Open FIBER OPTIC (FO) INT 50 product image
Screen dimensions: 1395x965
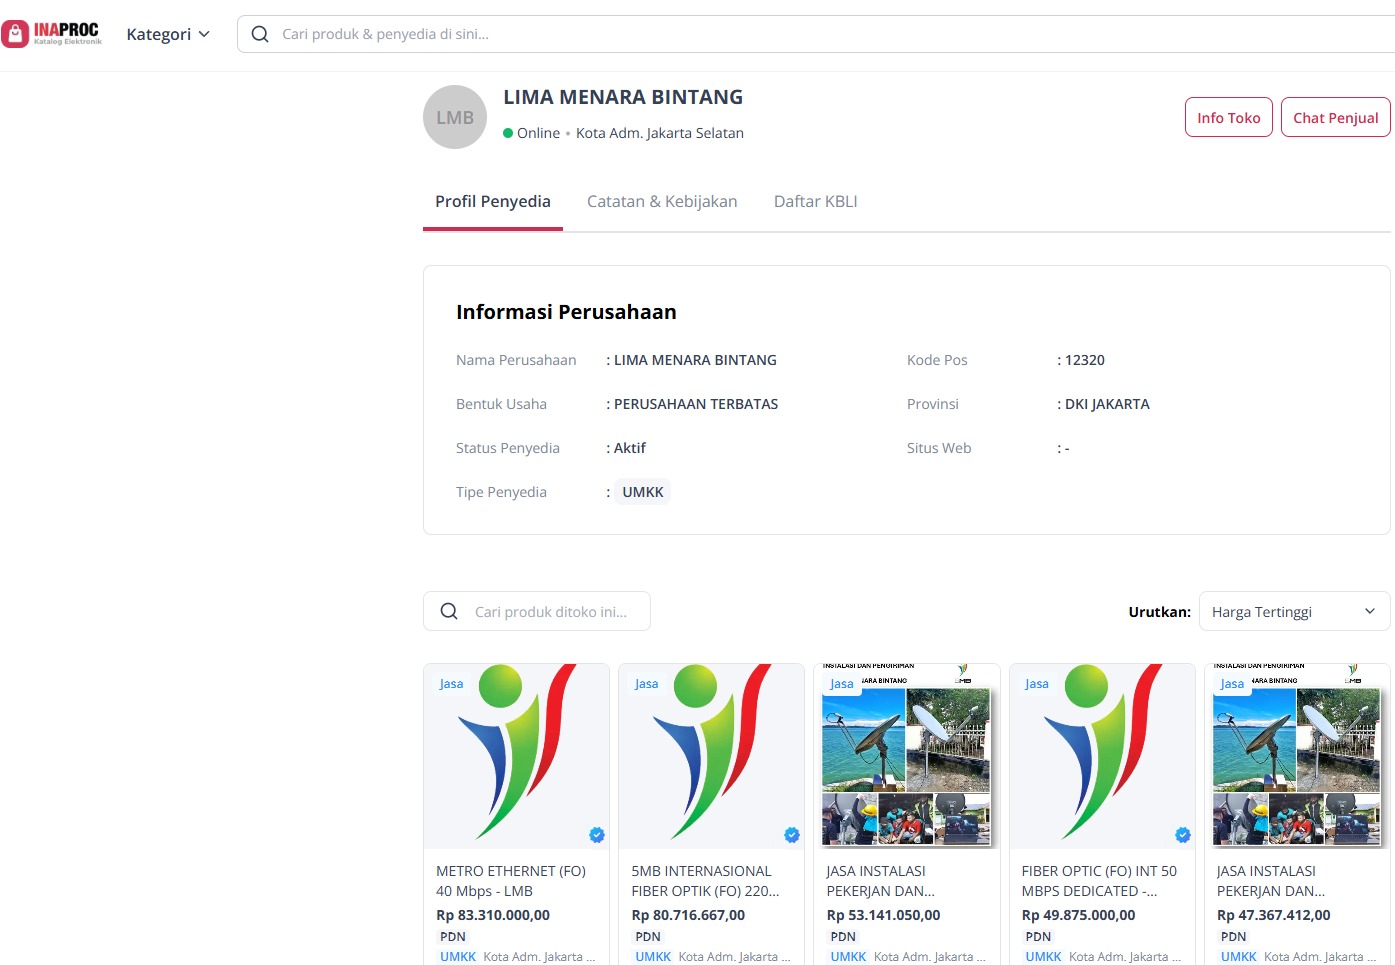click(x=1102, y=756)
